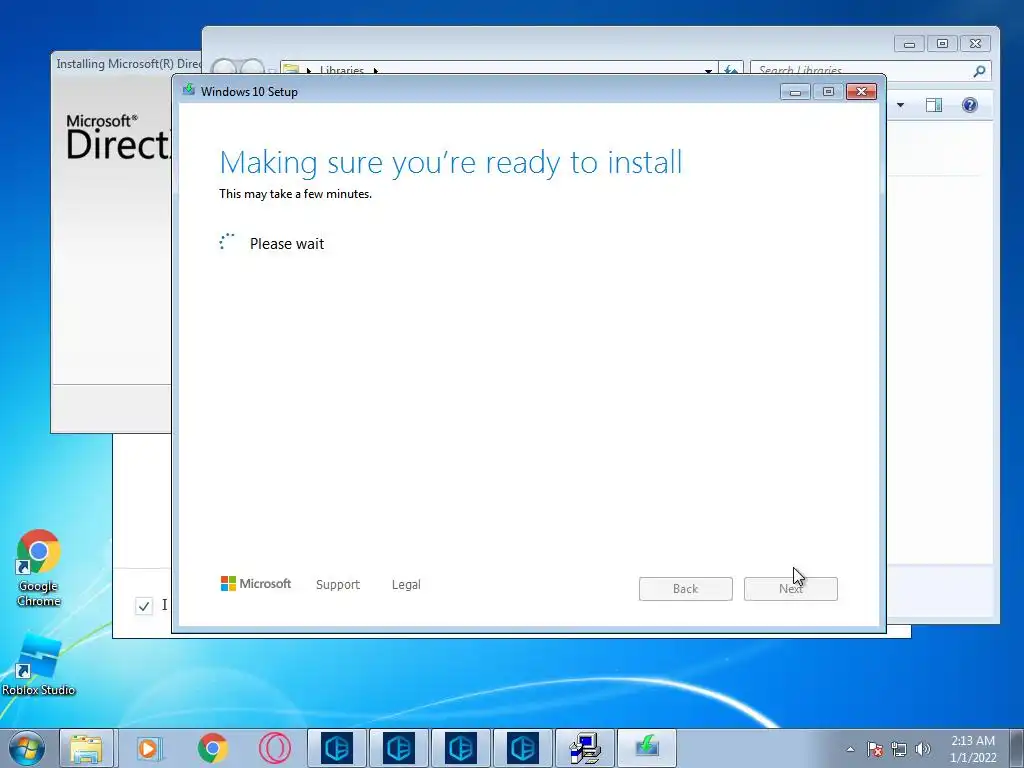1024x768 pixels.
Task: Open the Explorer help icon
Action: point(970,105)
